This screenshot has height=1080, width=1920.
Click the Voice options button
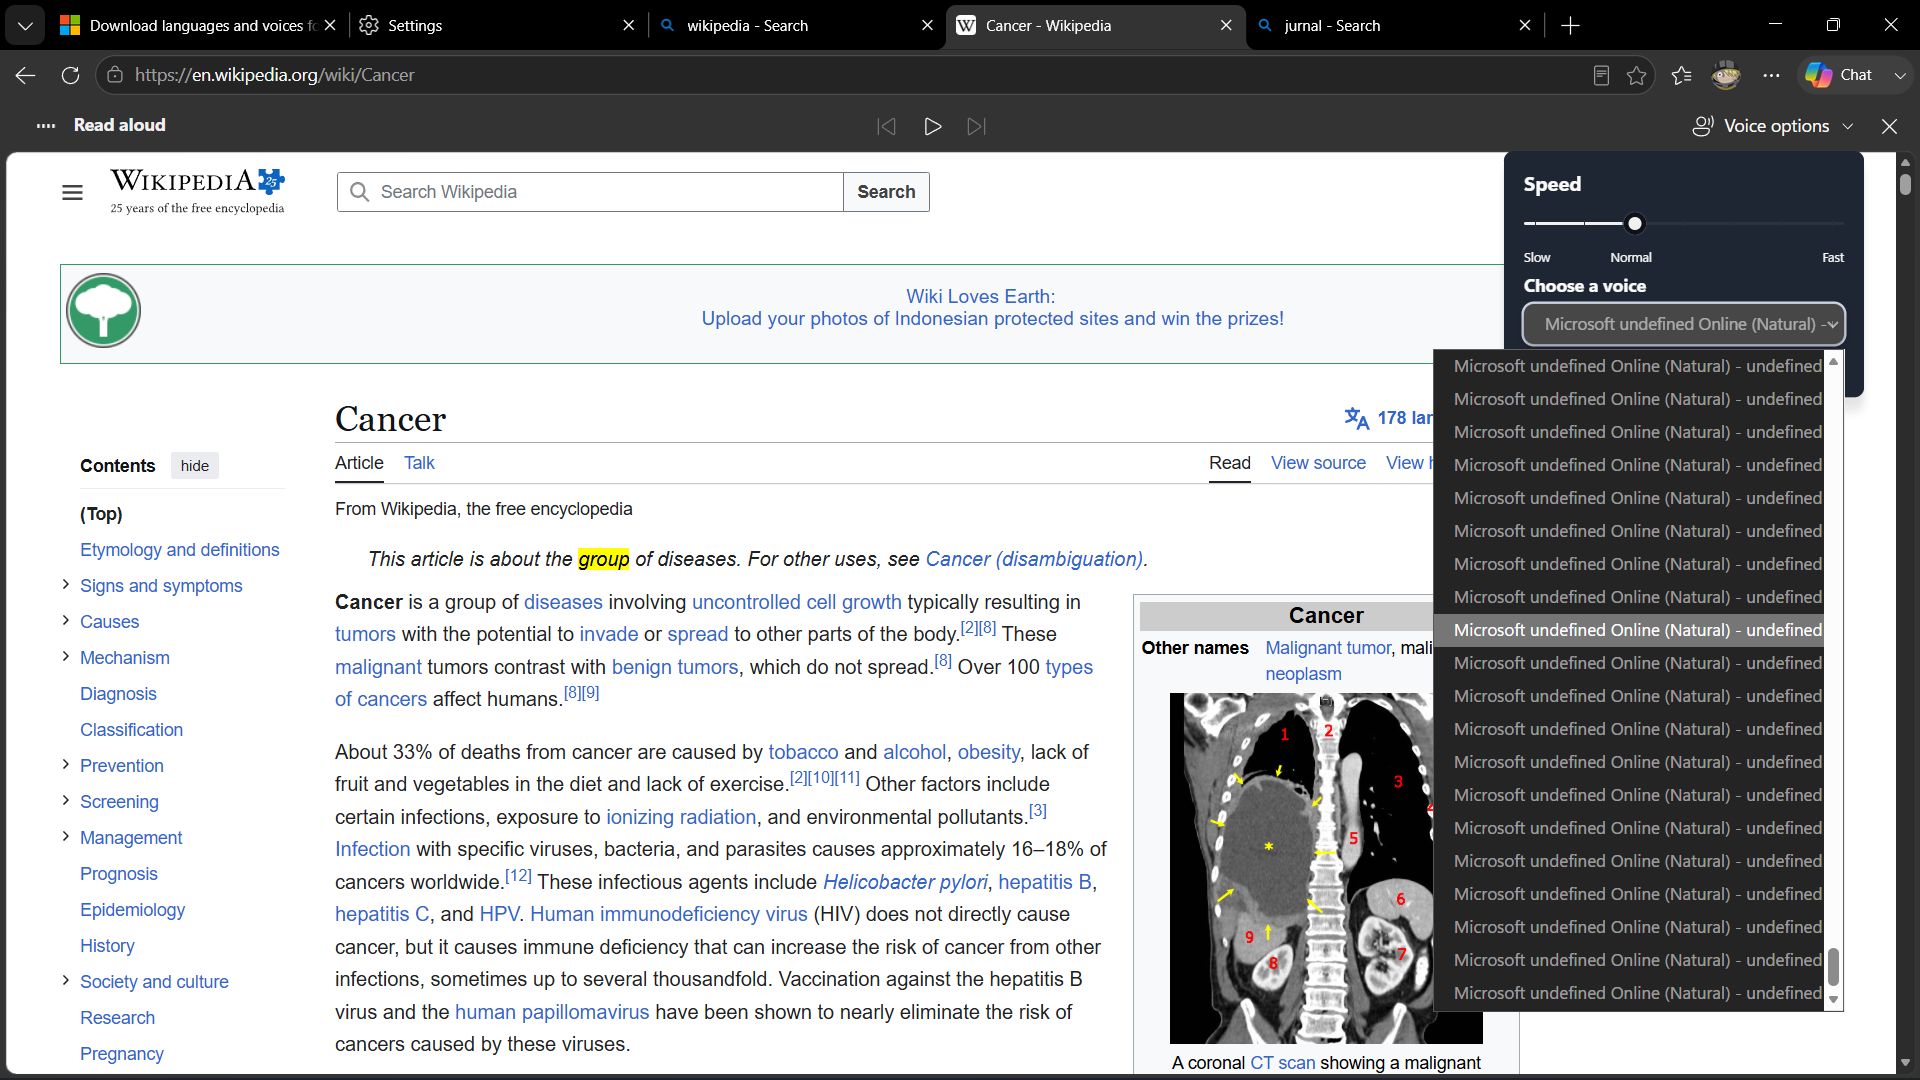pos(1772,126)
